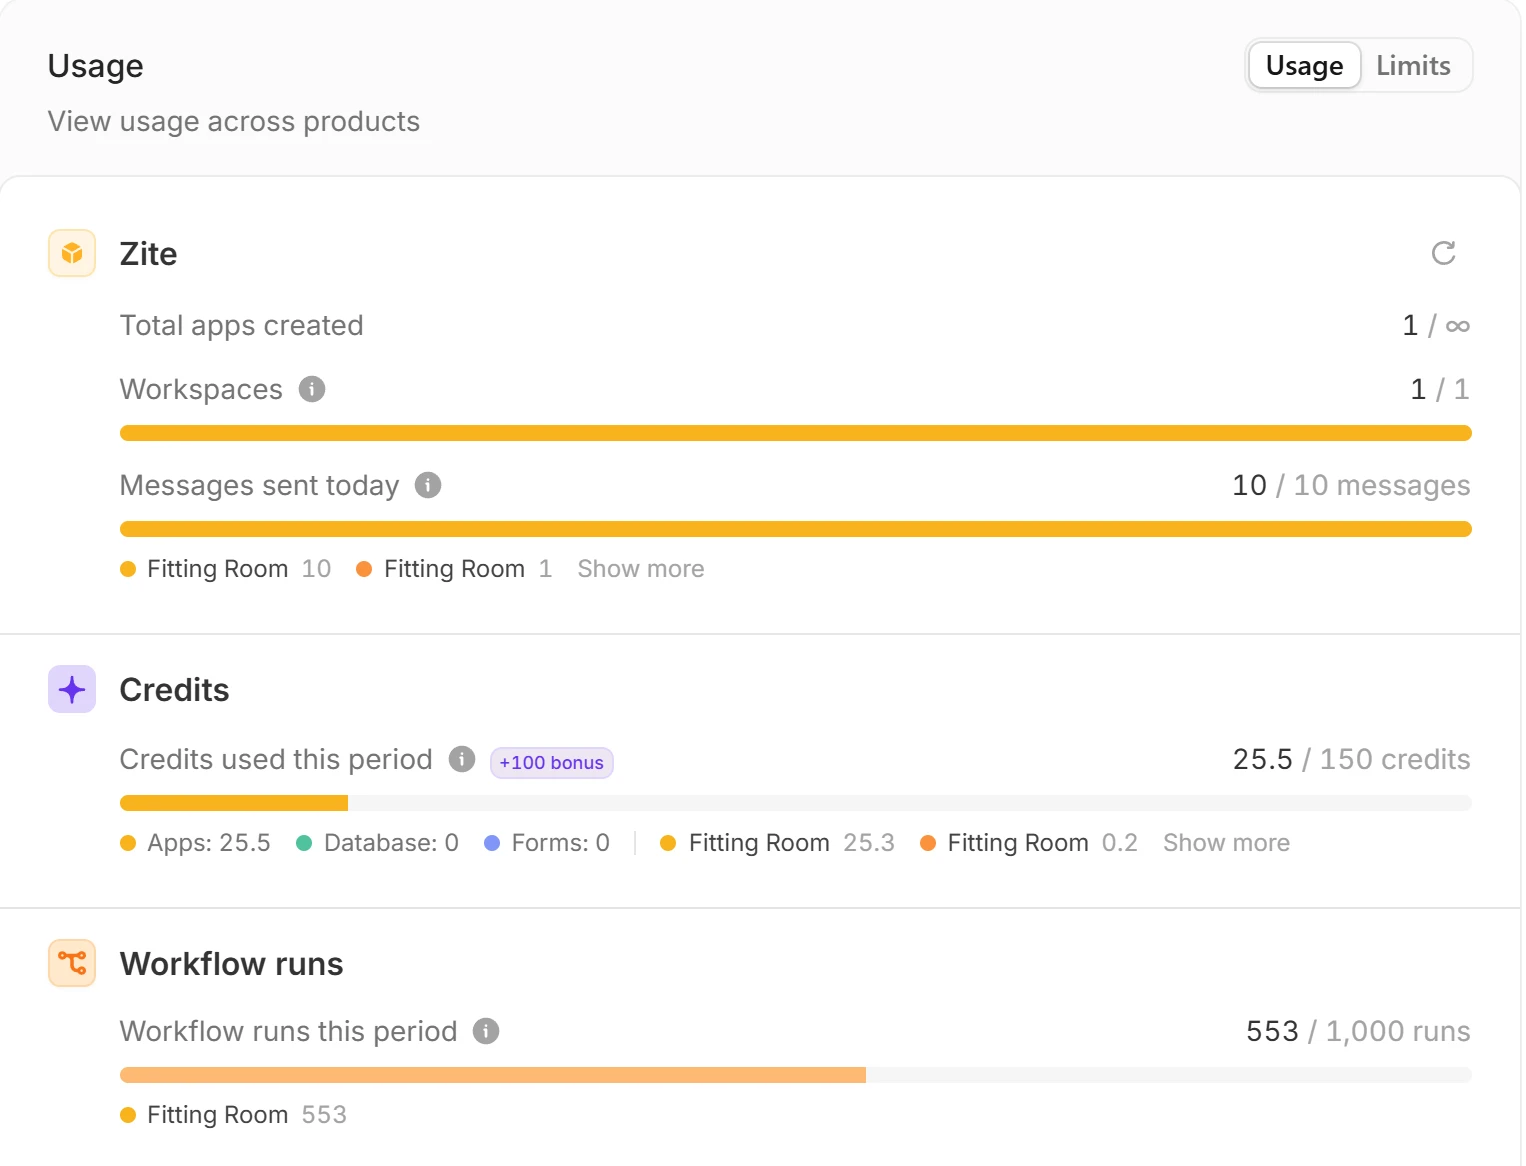Click the Credits used progress bar

coord(796,803)
